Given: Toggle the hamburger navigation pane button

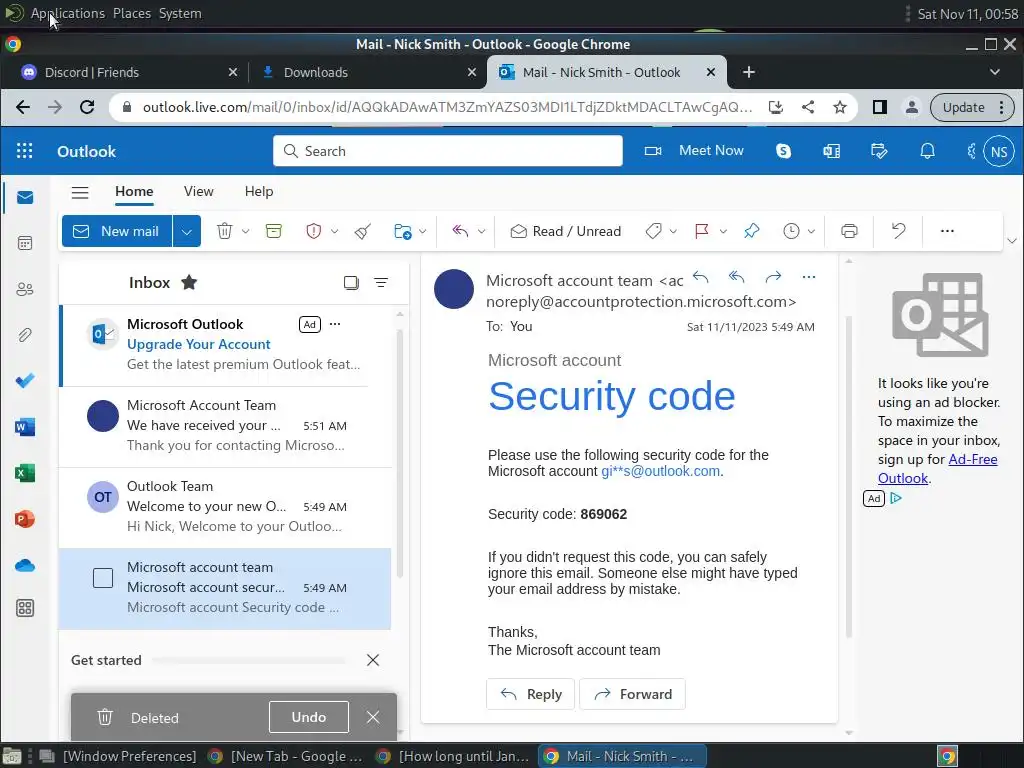Looking at the screenshot, I should 80,192.
